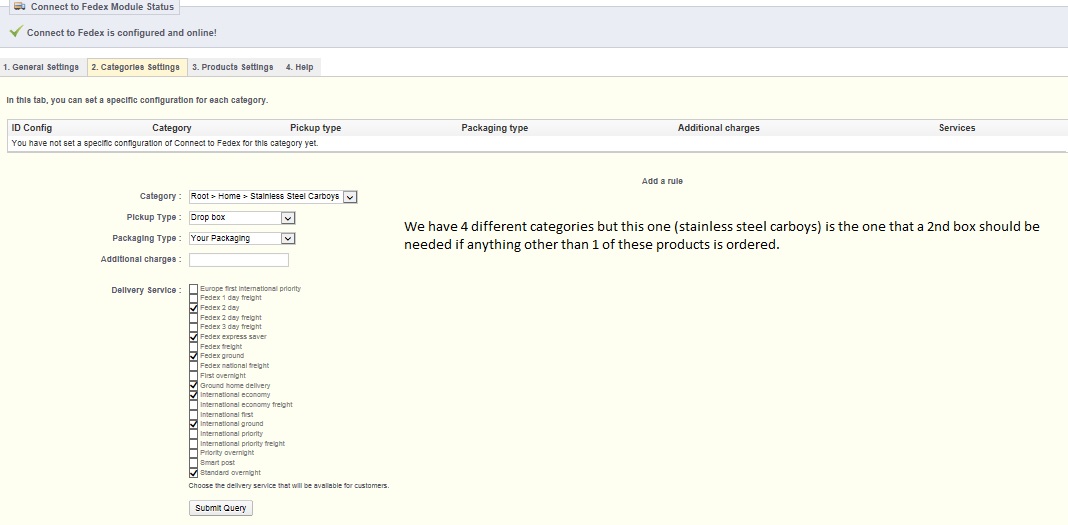Click the Delivery Service label
Image resolution: width=1068 pixels, height=525 pixels.
pos(146,290)
